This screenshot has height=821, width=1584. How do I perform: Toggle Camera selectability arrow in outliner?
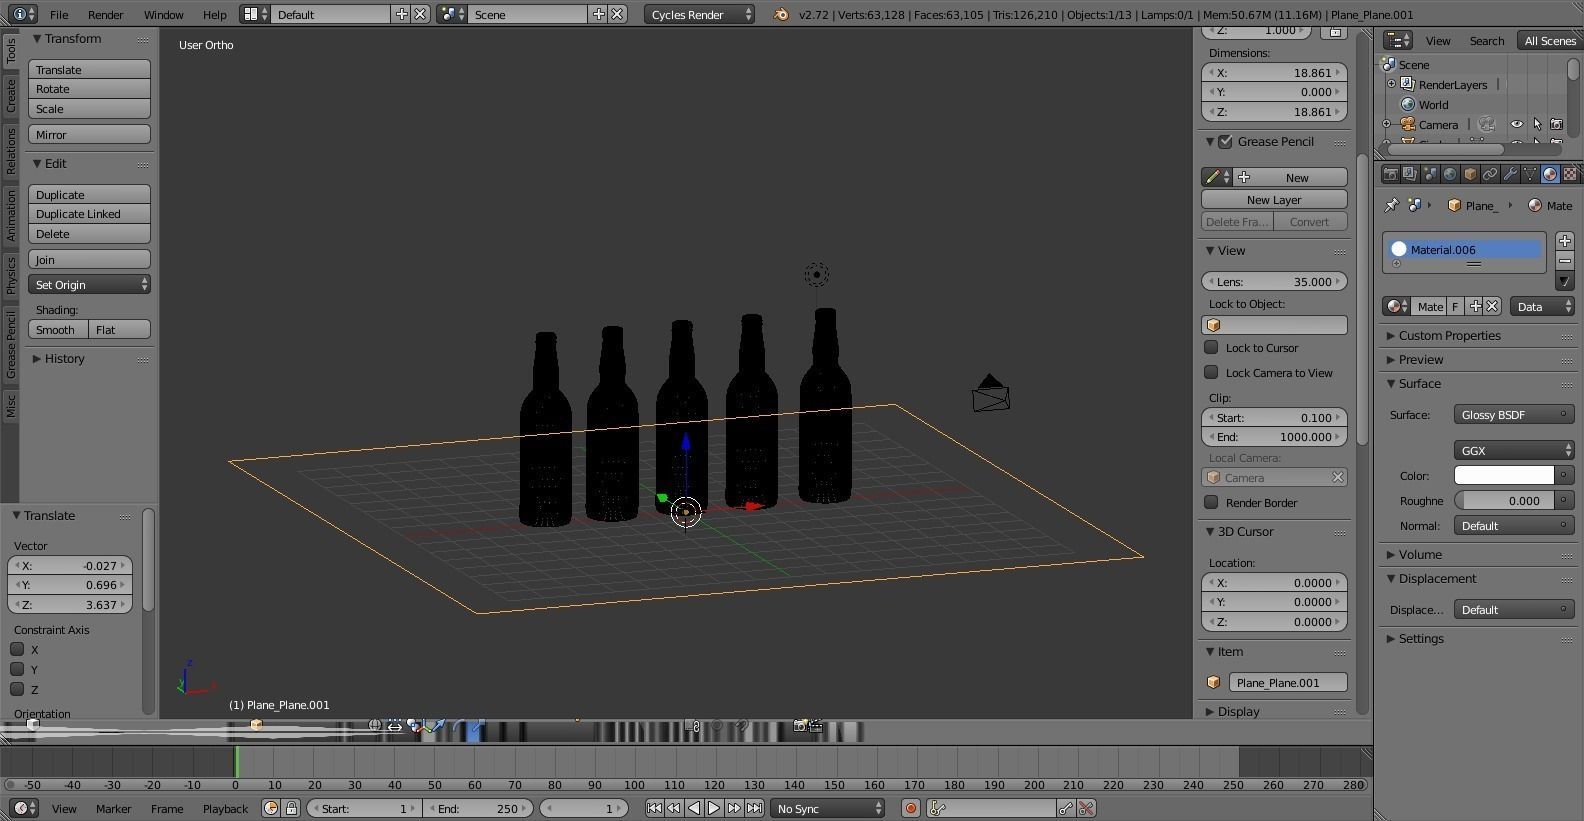click(x=1537, y=124)
